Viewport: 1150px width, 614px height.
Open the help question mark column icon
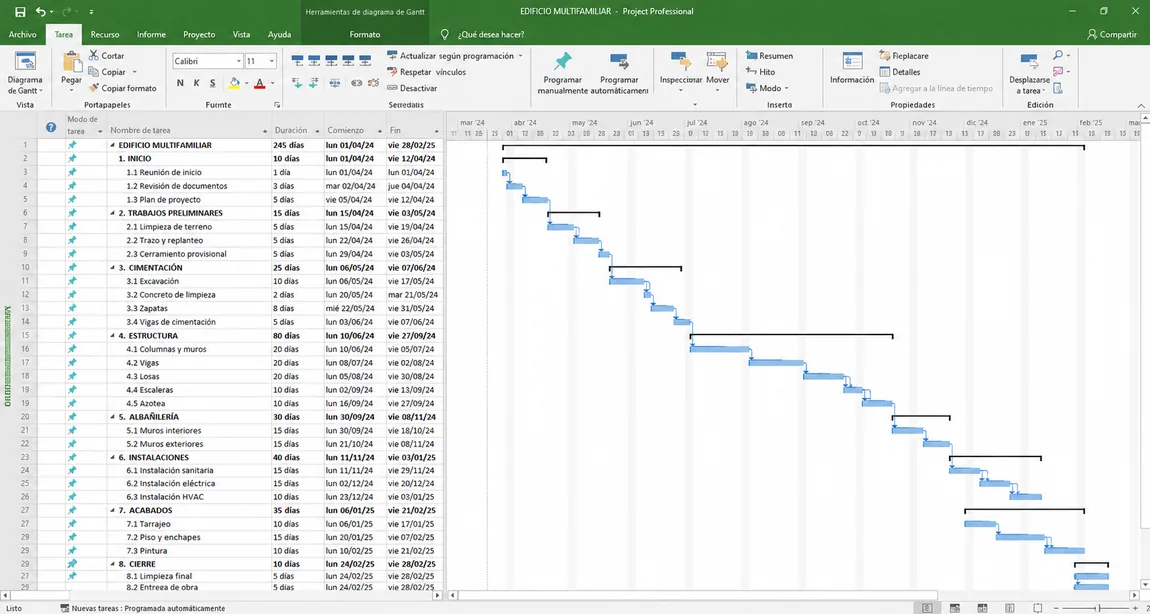(x=51, y=127)
